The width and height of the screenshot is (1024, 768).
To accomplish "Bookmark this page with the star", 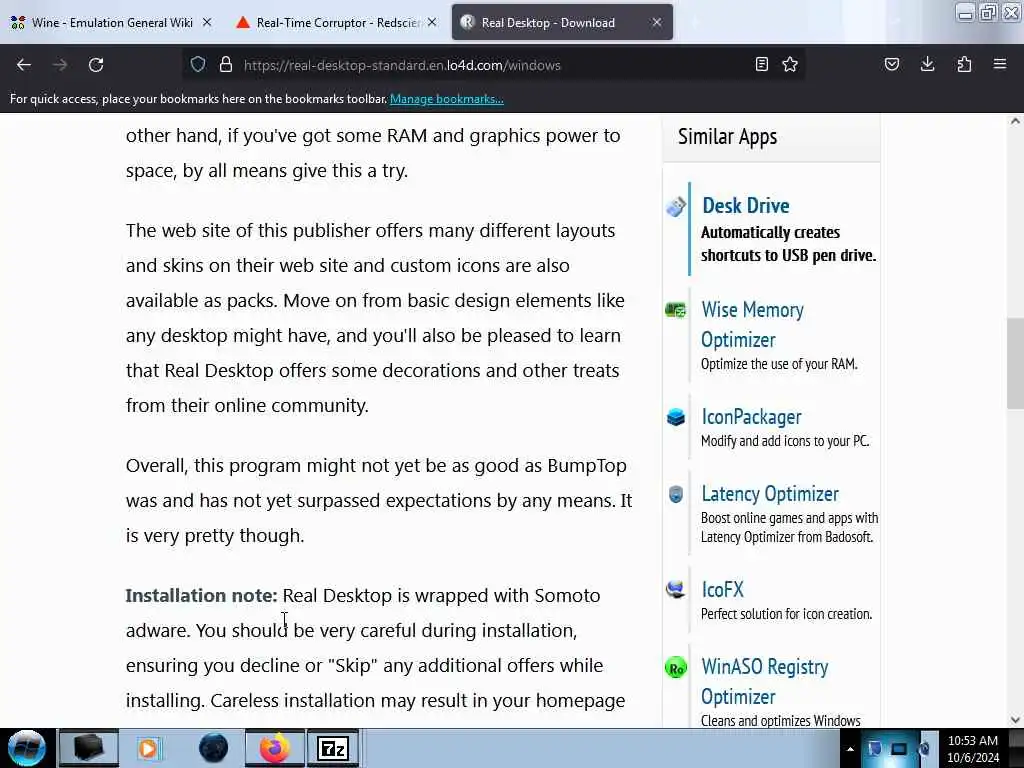I will pyautogui.click(x=790, y=65).
